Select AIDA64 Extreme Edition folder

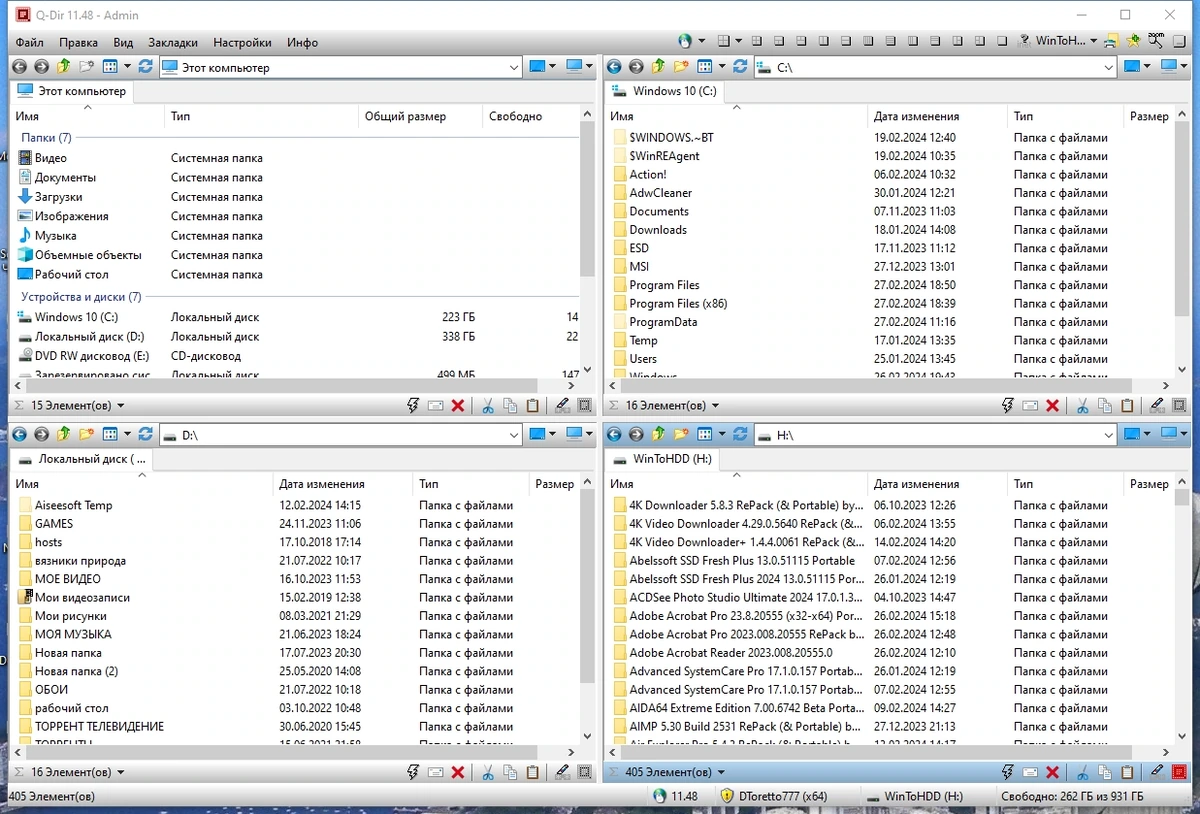click(745, 708)
